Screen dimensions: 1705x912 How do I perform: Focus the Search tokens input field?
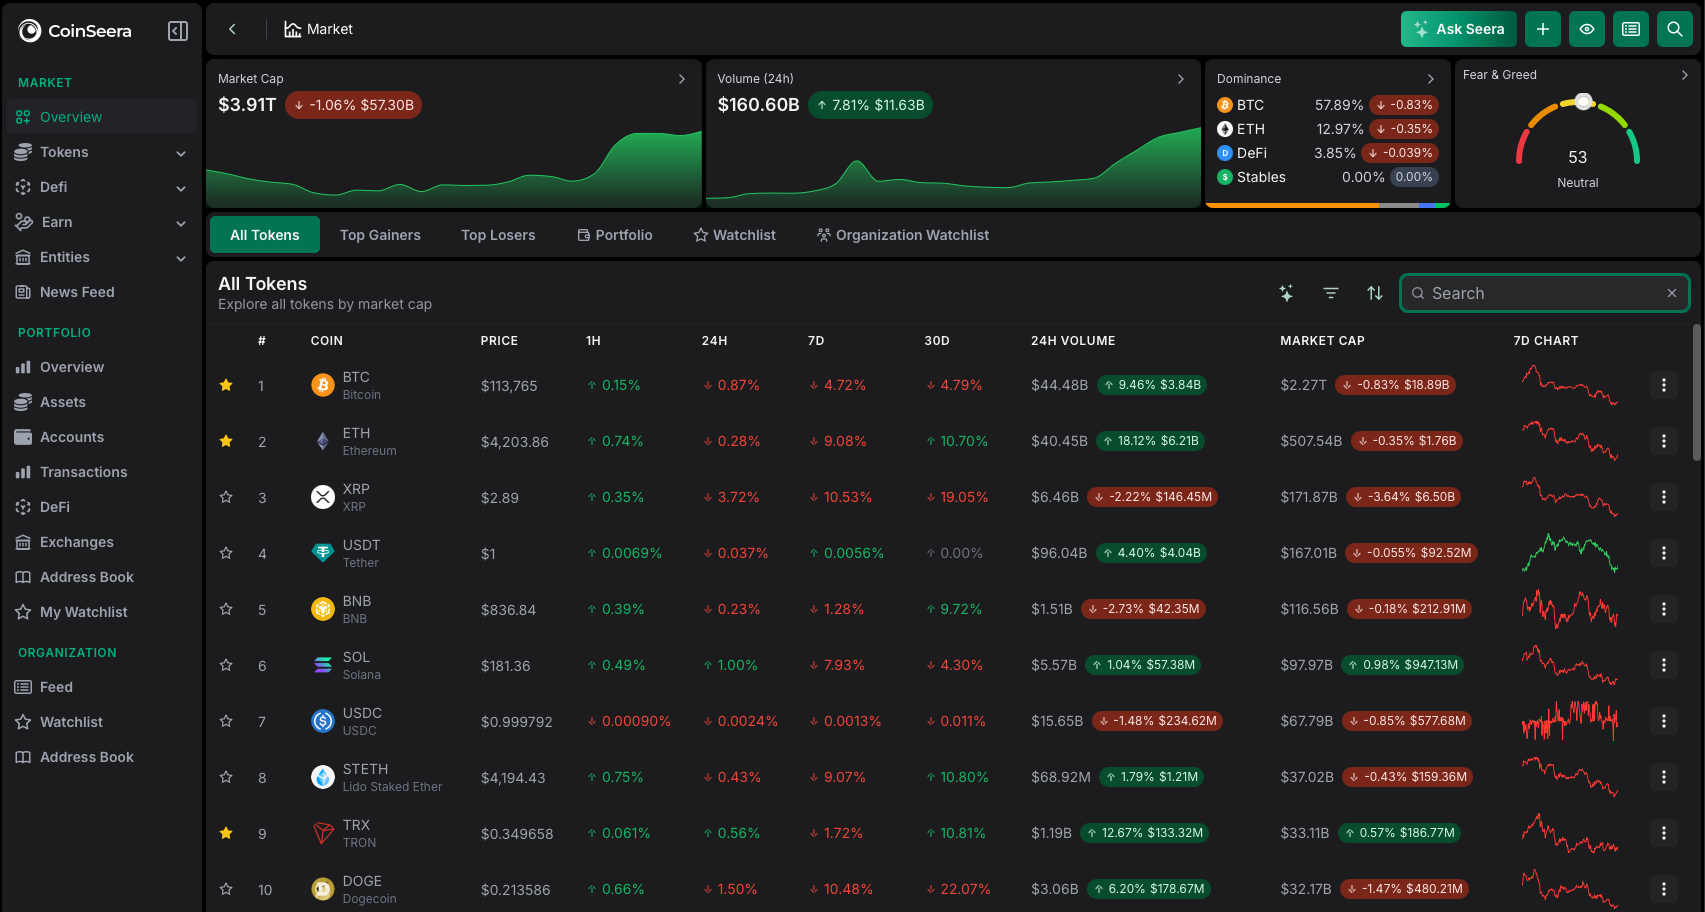tap(1545, 293)
